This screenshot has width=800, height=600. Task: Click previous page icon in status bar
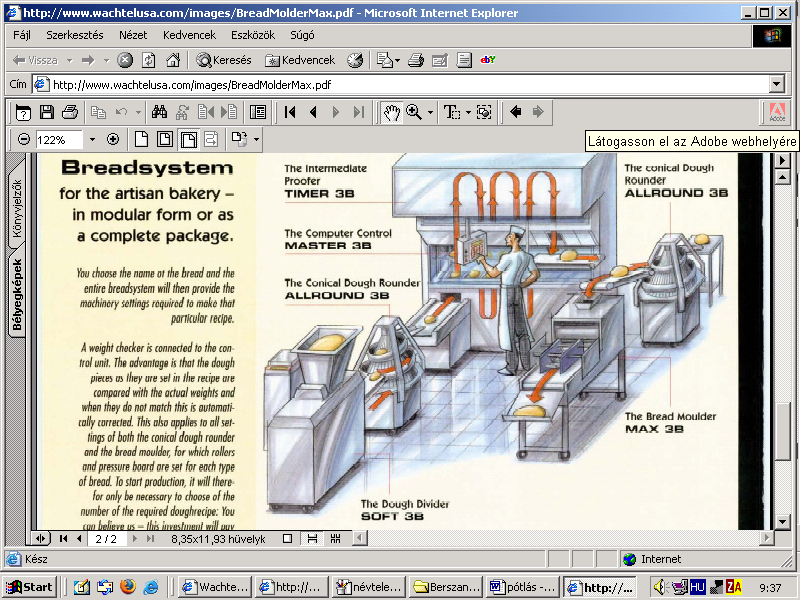pyautogui.click(x=79, y=538)
